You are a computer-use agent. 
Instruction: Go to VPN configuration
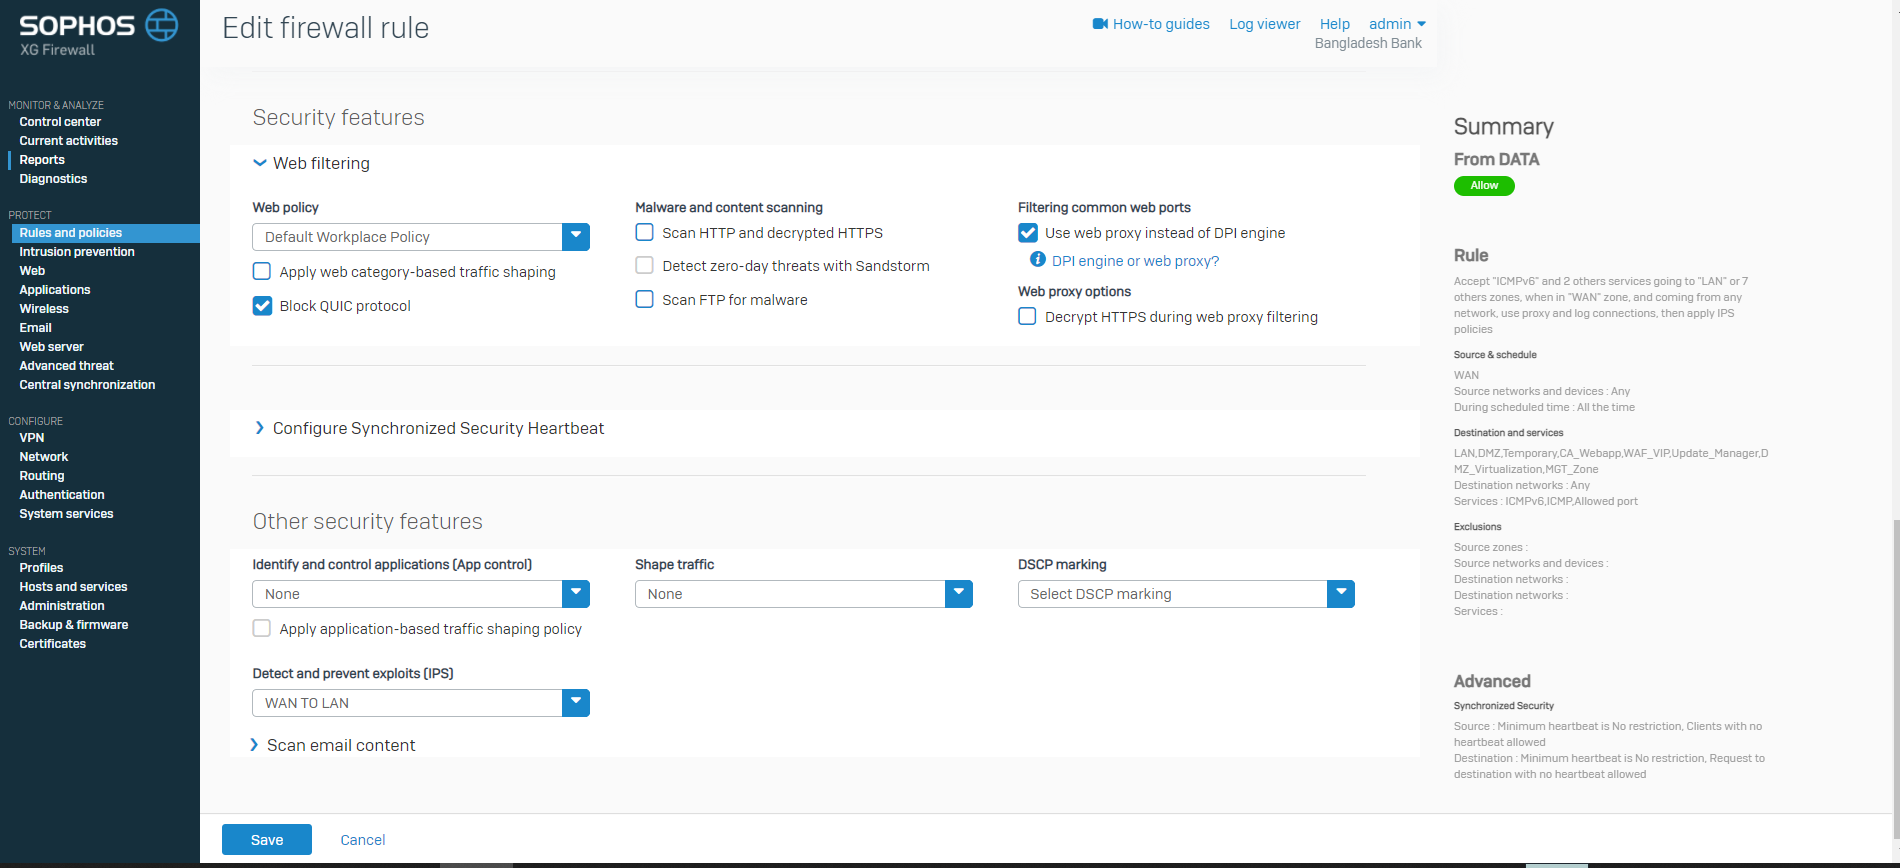click(32, 438)
